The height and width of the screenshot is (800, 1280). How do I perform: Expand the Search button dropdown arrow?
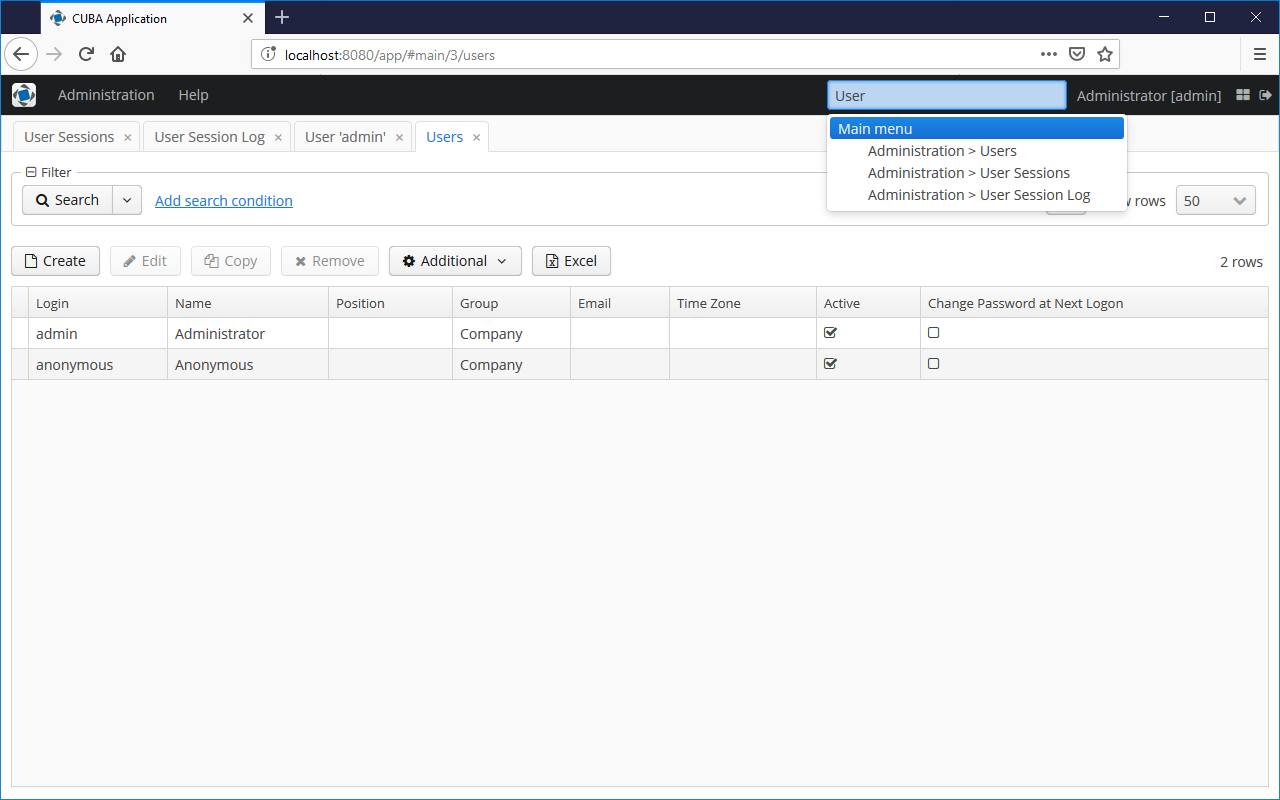pos(126,200)
